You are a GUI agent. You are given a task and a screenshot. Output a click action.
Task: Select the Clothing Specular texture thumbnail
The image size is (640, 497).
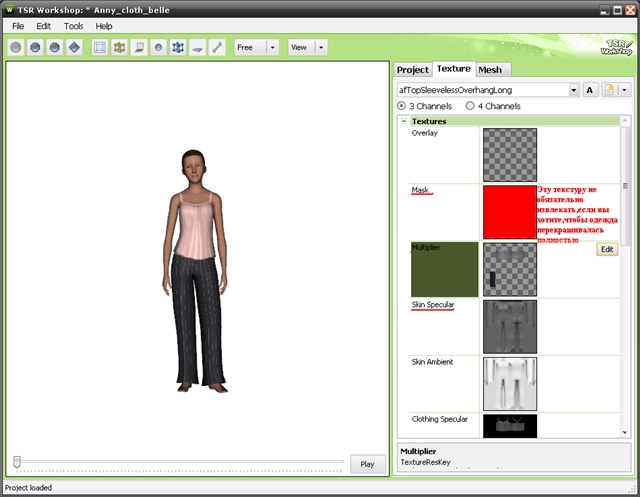(510, 426)
